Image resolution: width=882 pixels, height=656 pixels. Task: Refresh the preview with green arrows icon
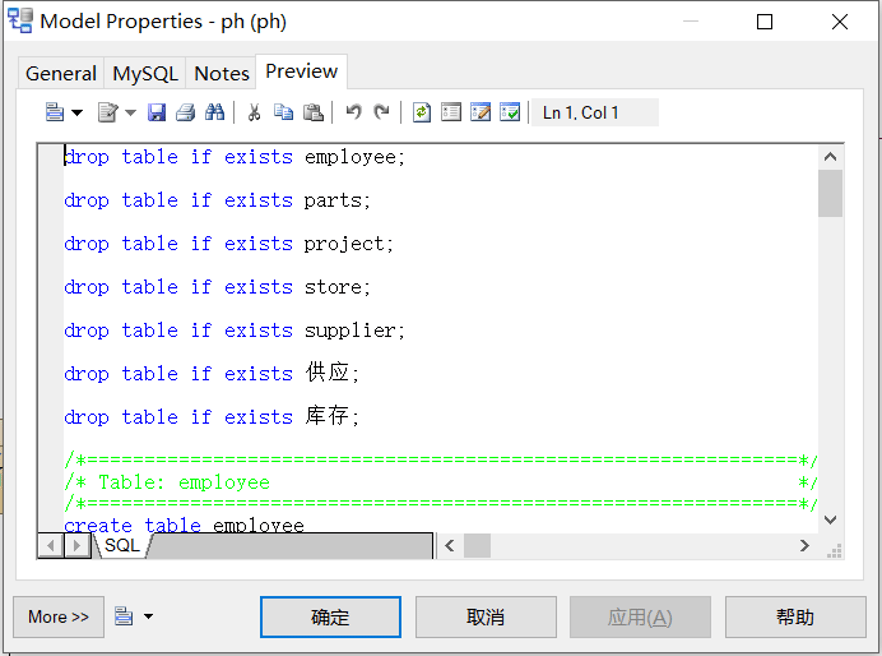pos(421,113)
